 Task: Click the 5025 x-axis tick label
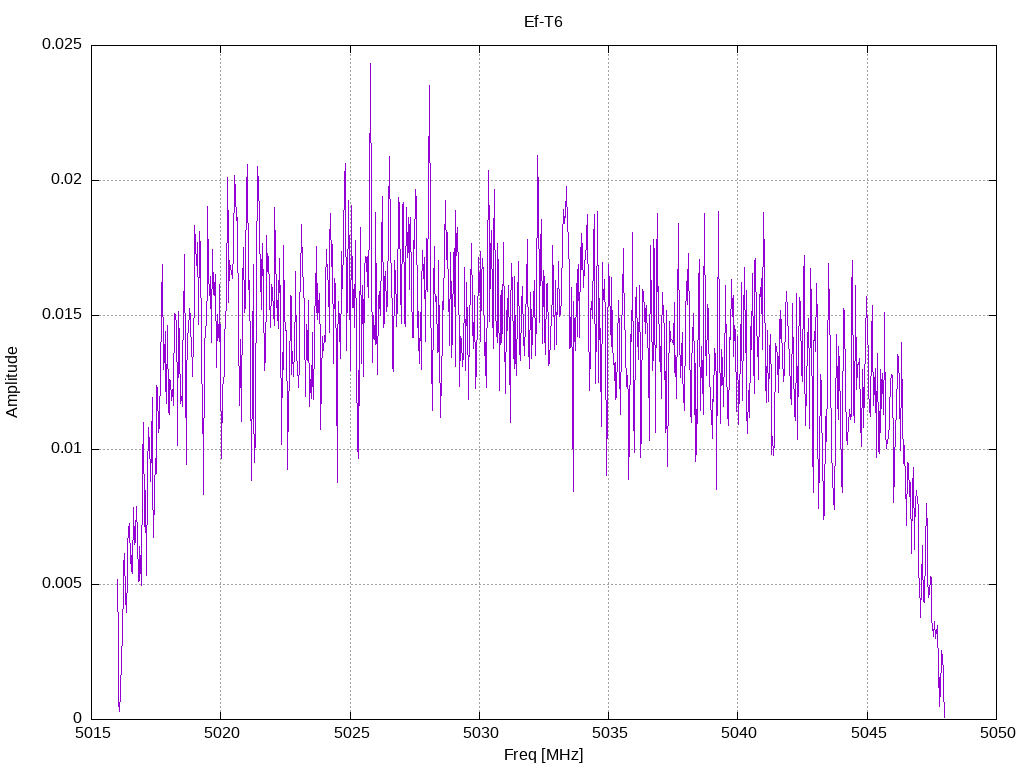[x=351, y=733]
